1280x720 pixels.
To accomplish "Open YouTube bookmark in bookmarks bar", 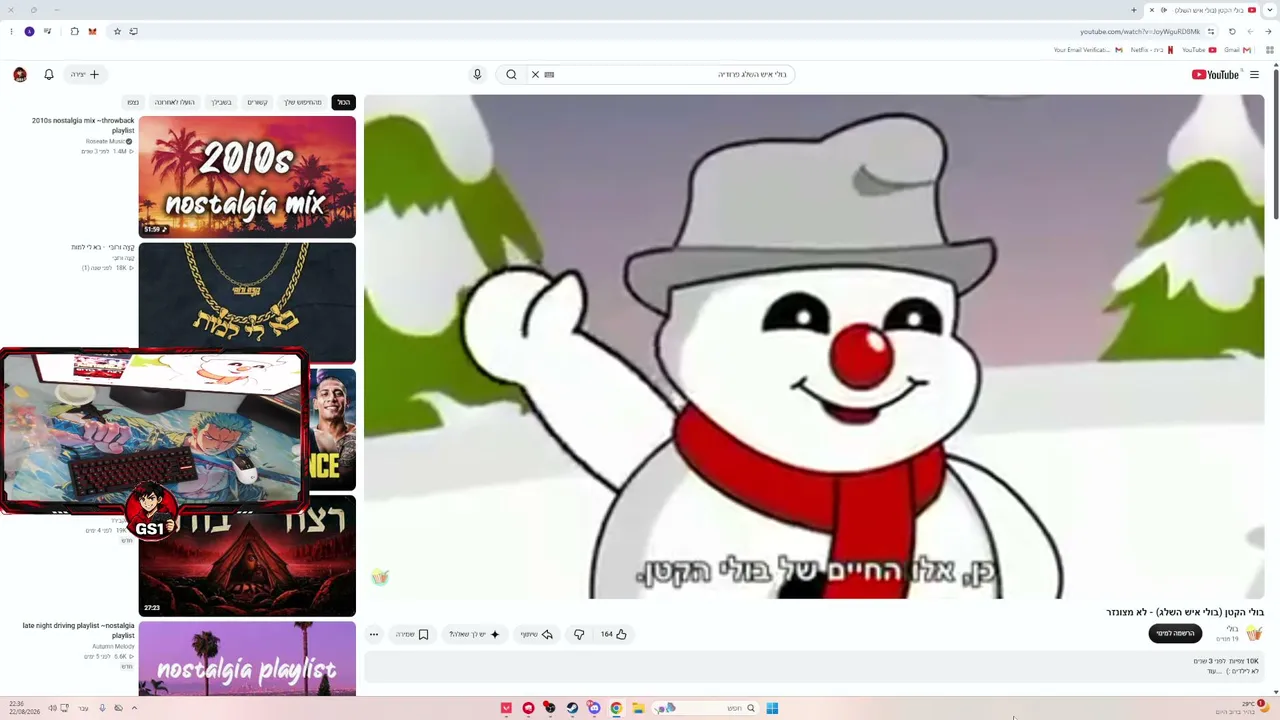I will pyautogui.click(x=1199, y=50).
